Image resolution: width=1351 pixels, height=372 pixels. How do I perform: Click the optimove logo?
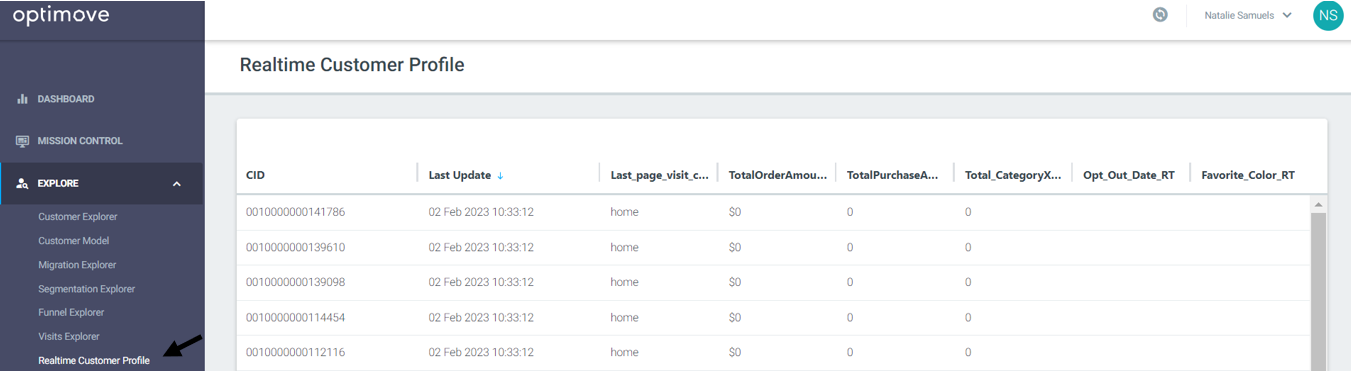62,16
